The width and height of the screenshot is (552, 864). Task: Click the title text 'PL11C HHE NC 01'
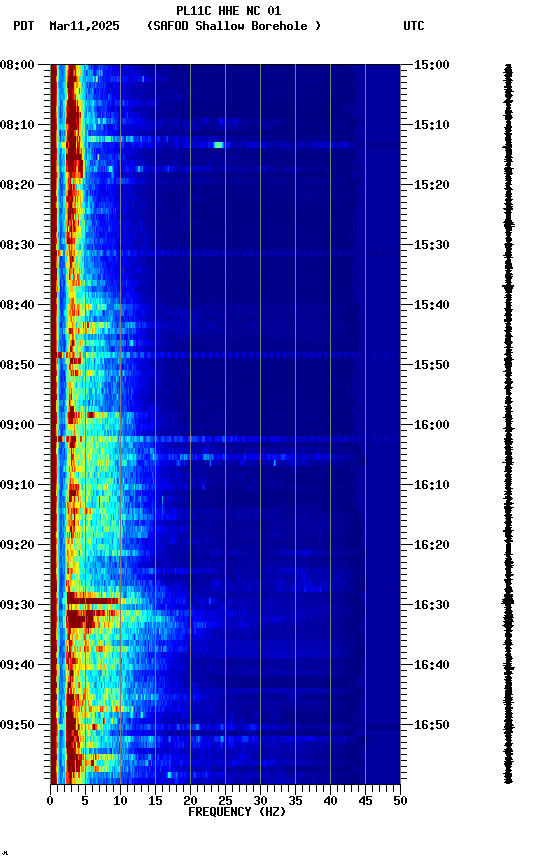coord(228,10)
